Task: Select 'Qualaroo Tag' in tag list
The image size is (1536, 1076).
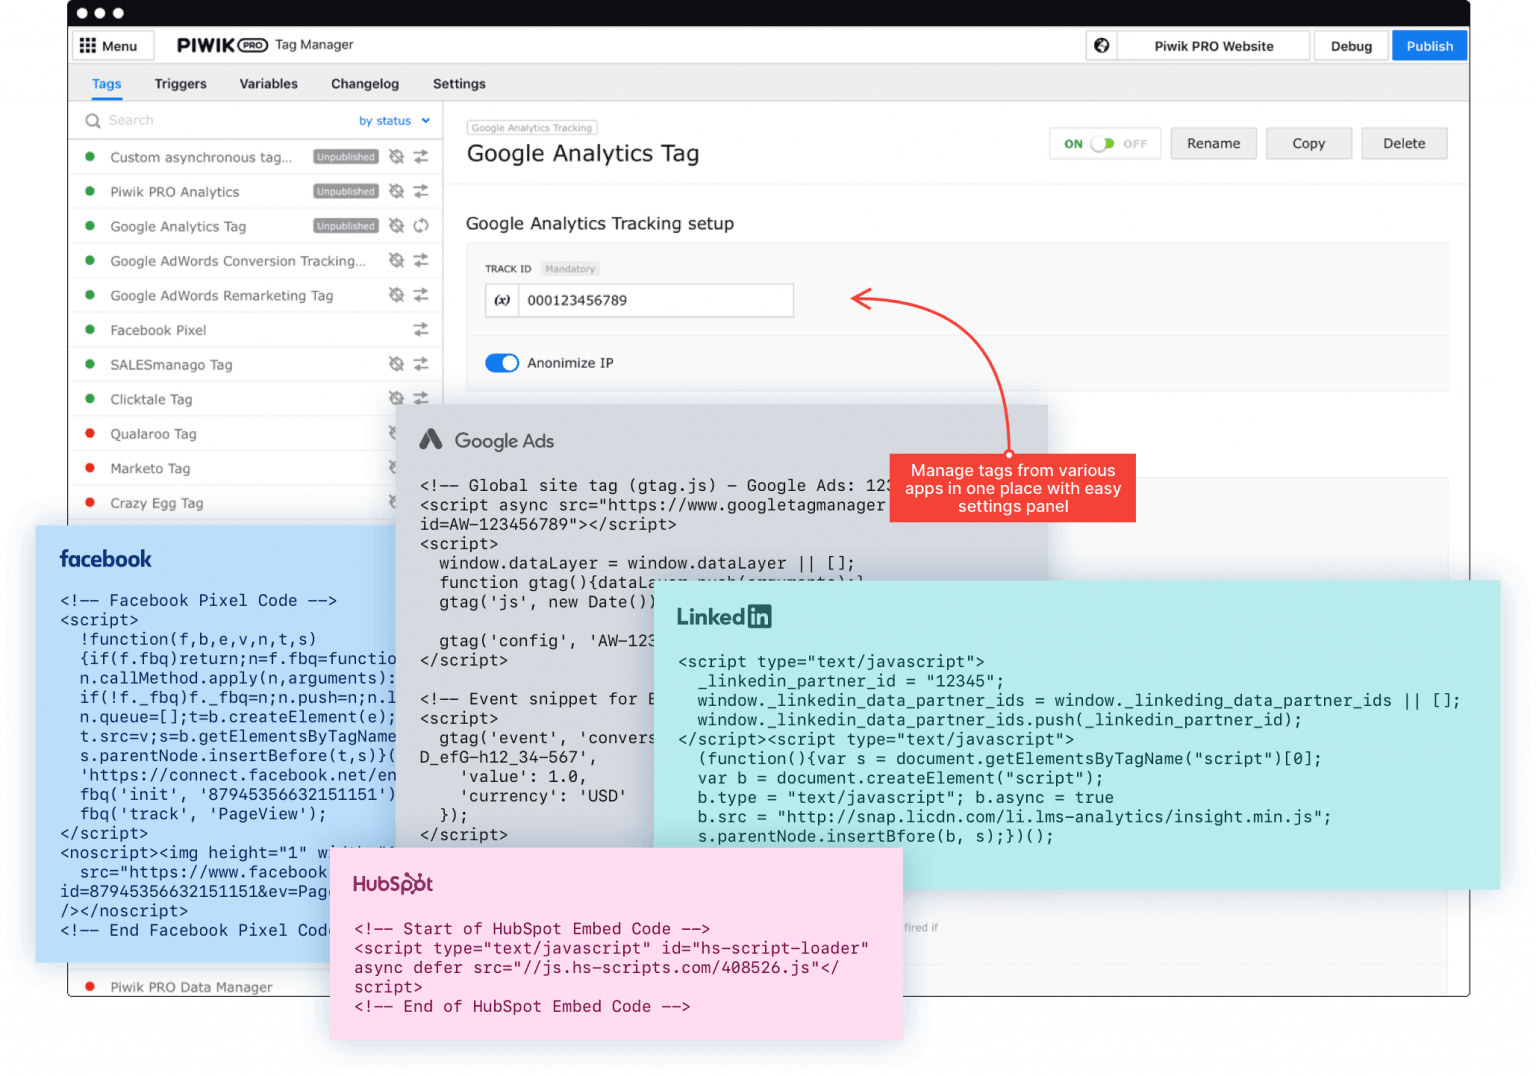Action: [x=153, y=434]
